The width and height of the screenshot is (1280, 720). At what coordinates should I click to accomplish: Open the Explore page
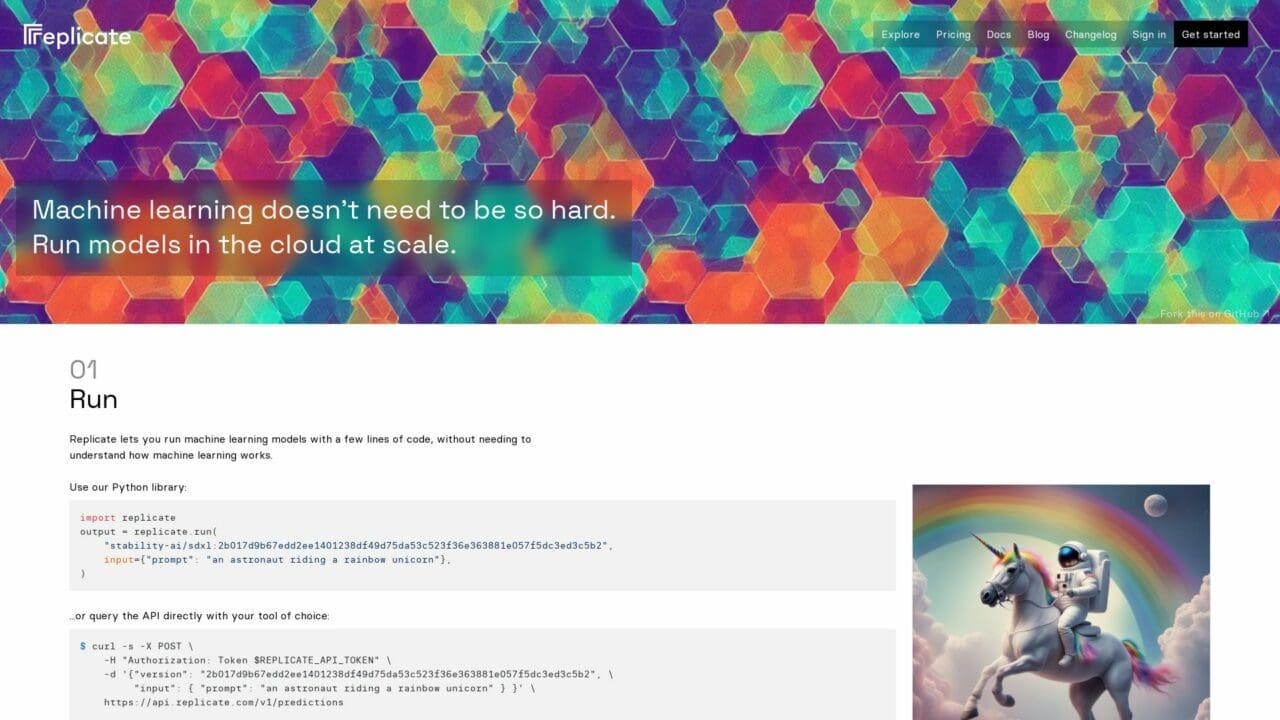tap(899, 34)
